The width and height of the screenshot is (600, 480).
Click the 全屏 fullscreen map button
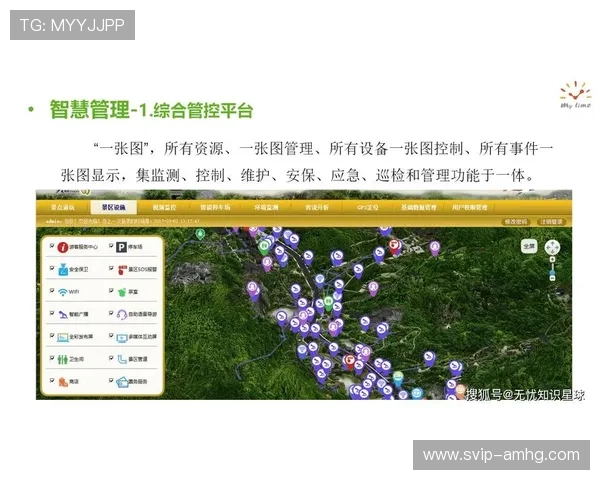coord(529,247)
